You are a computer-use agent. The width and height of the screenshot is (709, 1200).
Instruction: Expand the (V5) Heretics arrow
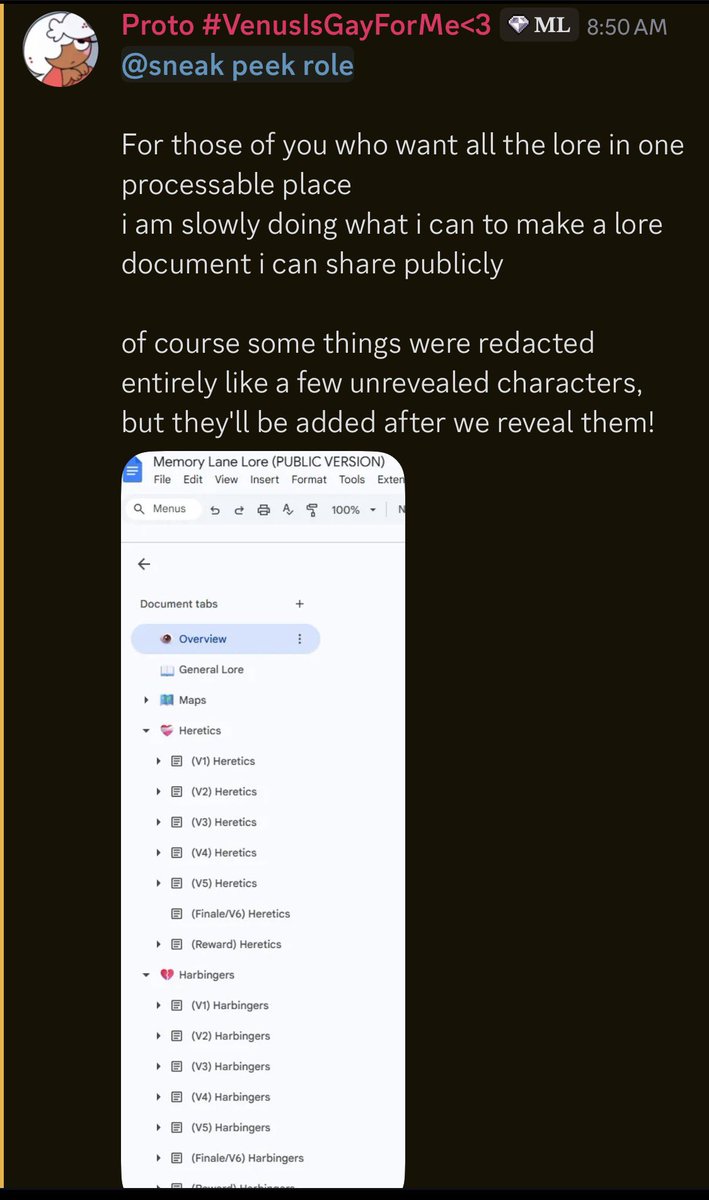pos(159,883)
